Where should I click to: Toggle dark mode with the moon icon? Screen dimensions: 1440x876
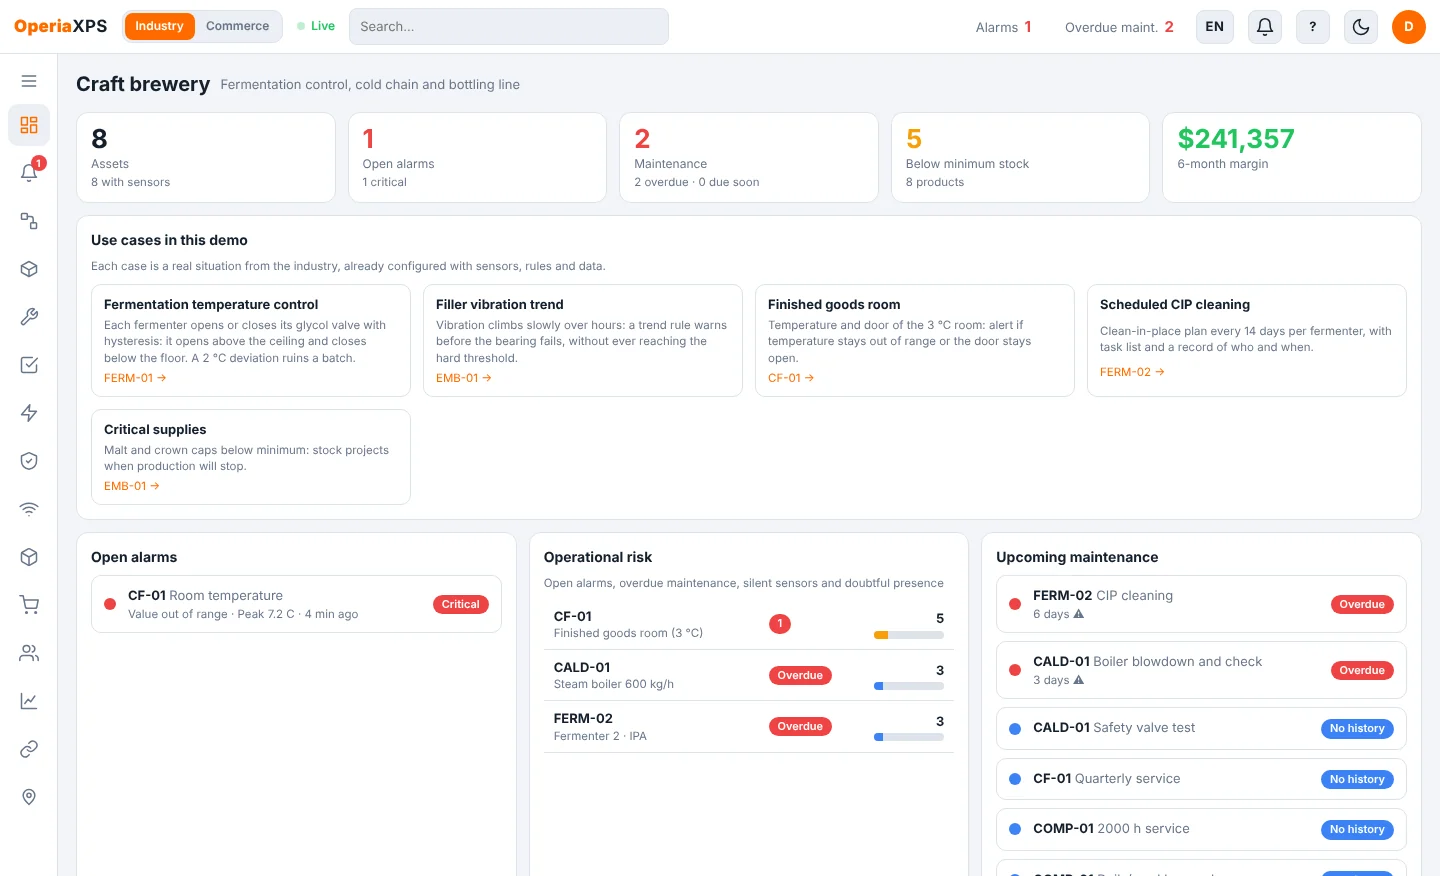click(x=1361, y=27)
